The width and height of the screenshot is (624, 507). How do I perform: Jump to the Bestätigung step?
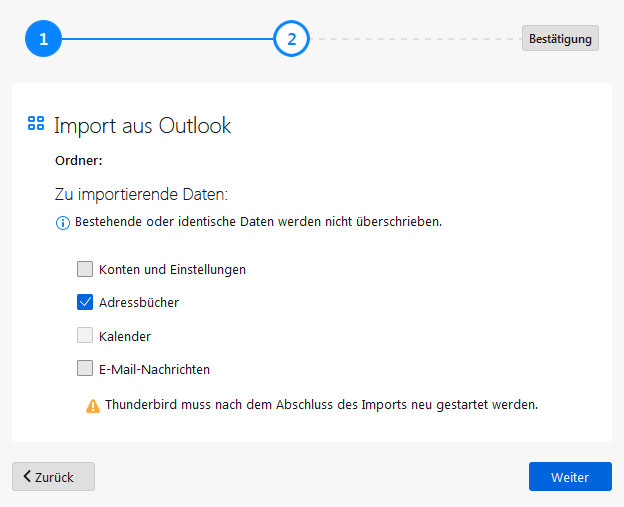pos(560,39)
